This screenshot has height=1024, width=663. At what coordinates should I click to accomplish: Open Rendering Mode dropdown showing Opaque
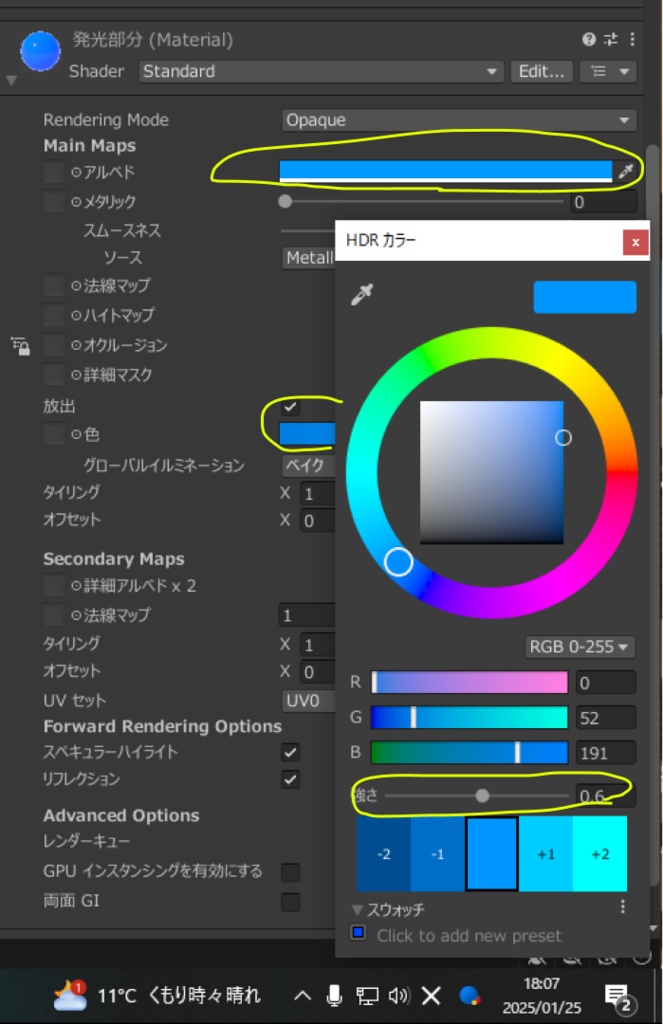point(459,120)
